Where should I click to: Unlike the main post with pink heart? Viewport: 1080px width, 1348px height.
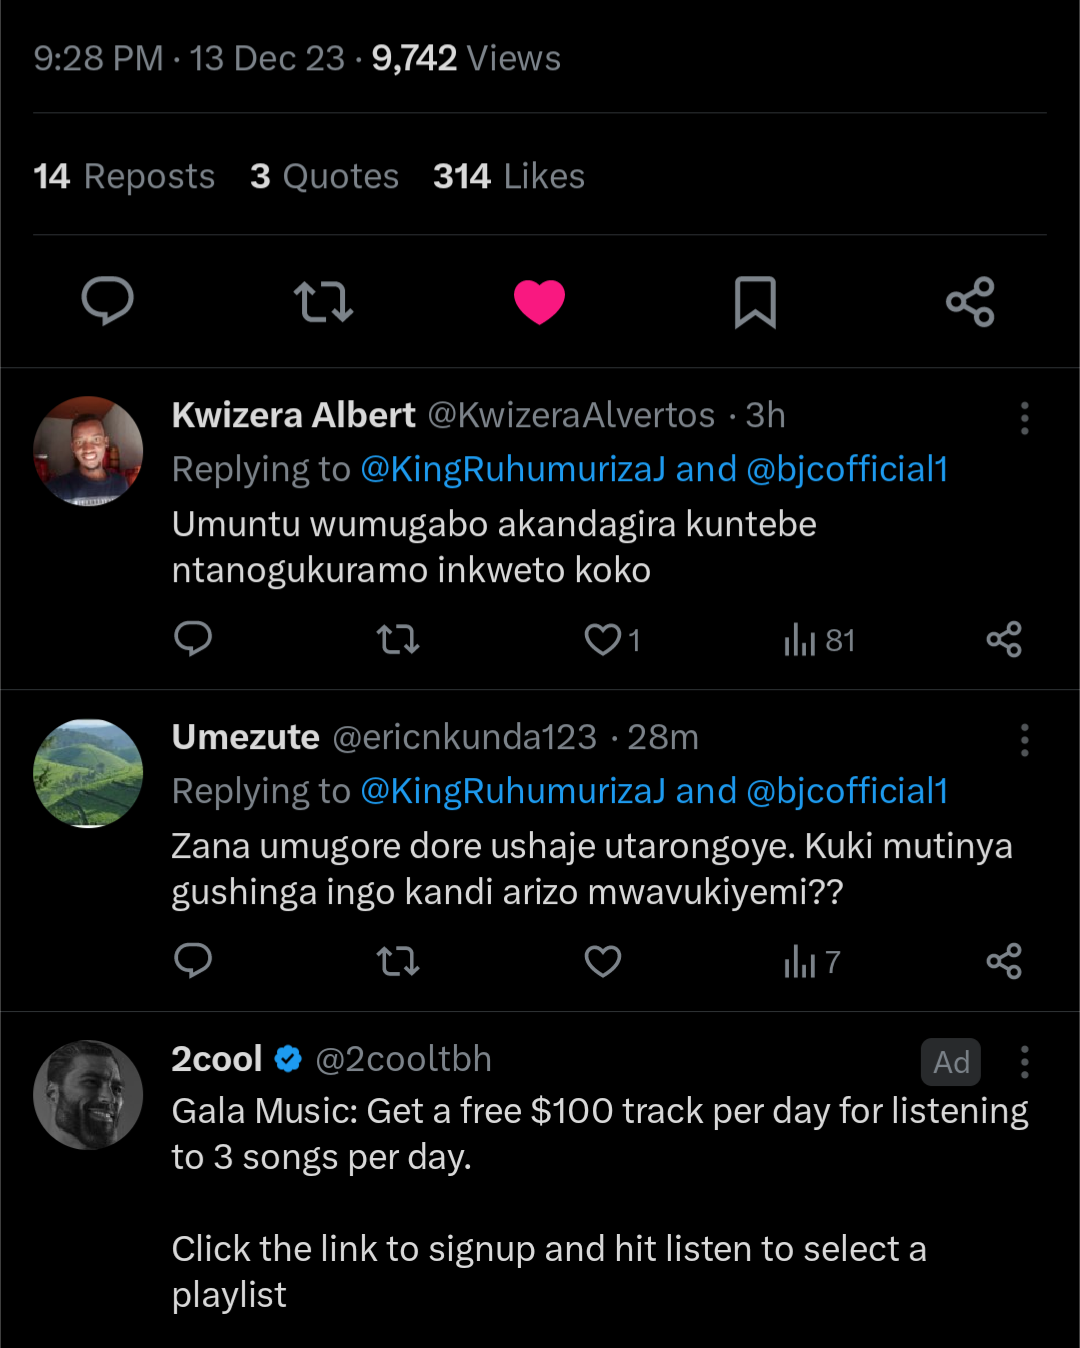(x=540, y=301)
